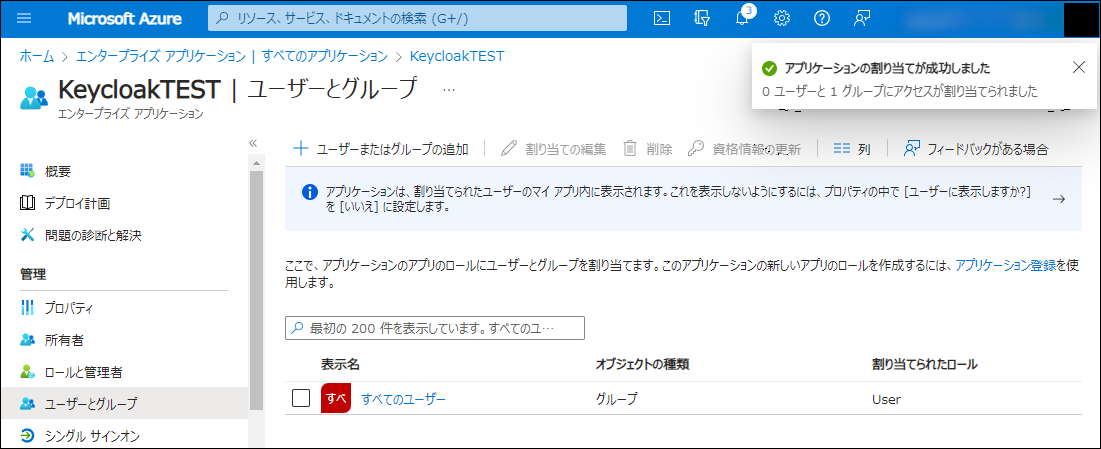Screen dimensions: 1101x449
Task: Follow the アプリケーション登録 link
Action: pyautogui.click(x=1005, y=265)
